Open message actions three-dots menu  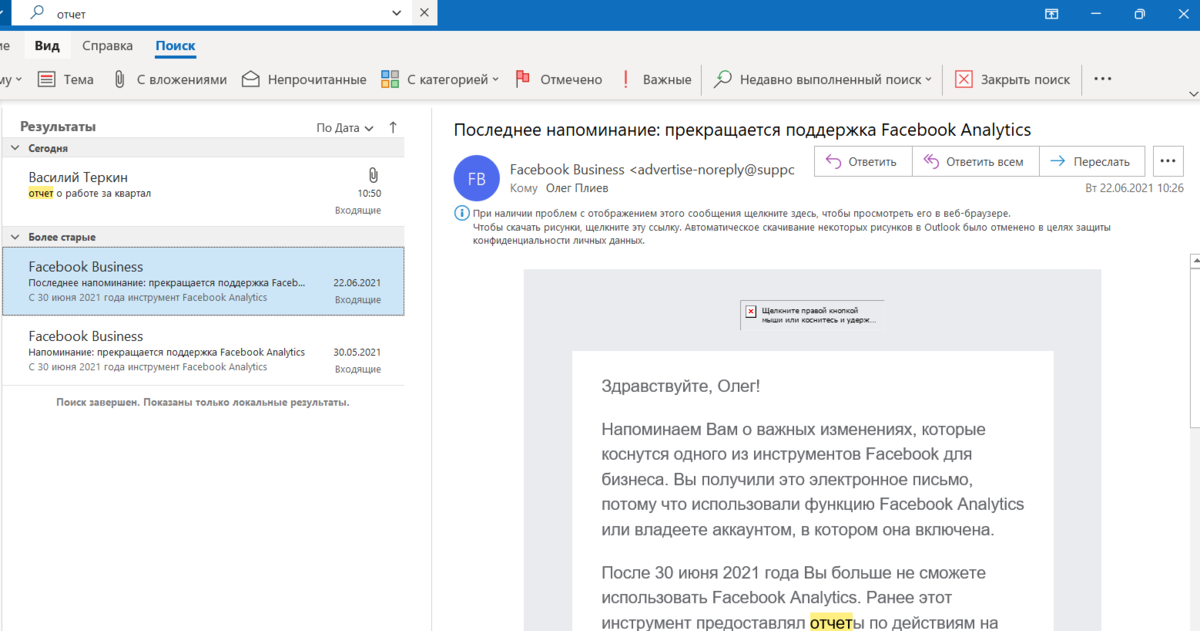(1168, 161)
